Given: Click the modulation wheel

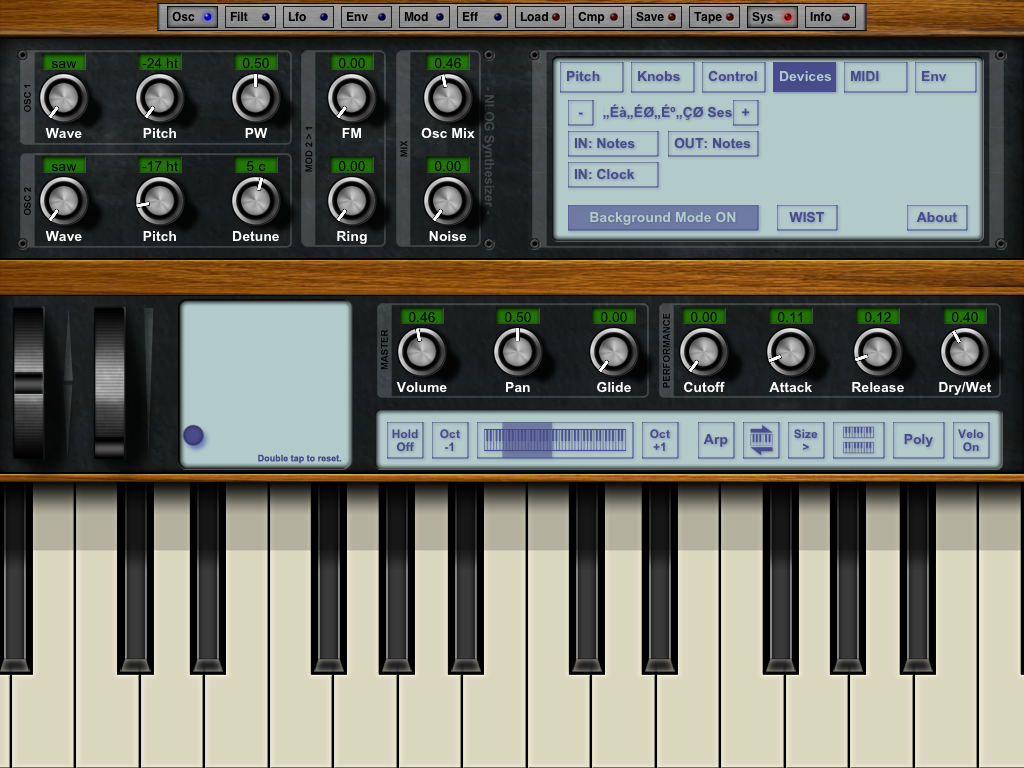Looking at the screenshot, I should pos(109,383).
